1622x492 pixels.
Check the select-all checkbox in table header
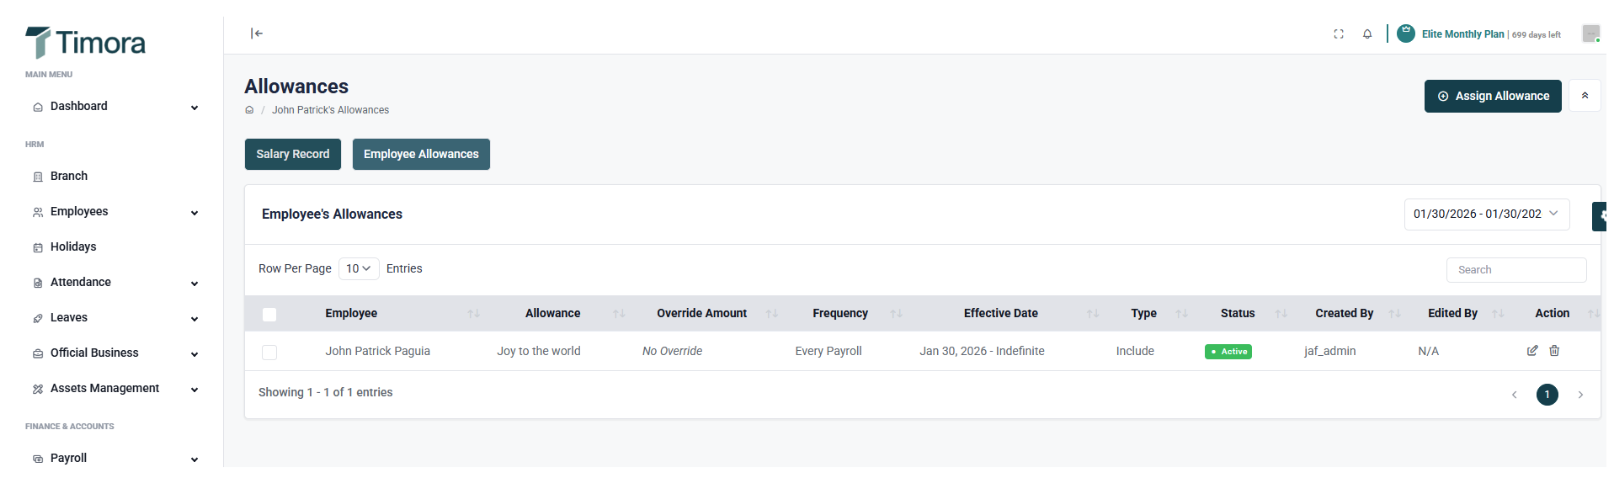[x=269, y=314]
